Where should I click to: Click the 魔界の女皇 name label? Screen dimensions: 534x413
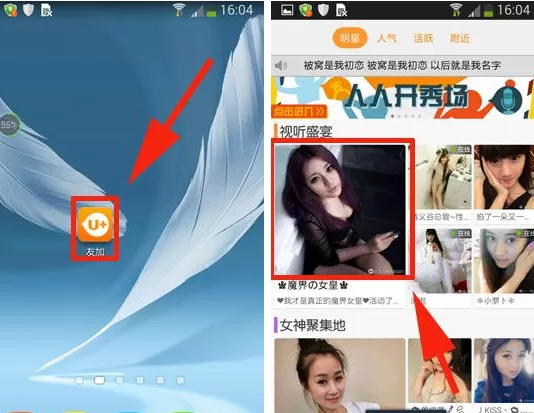click(x=313, y=286)
